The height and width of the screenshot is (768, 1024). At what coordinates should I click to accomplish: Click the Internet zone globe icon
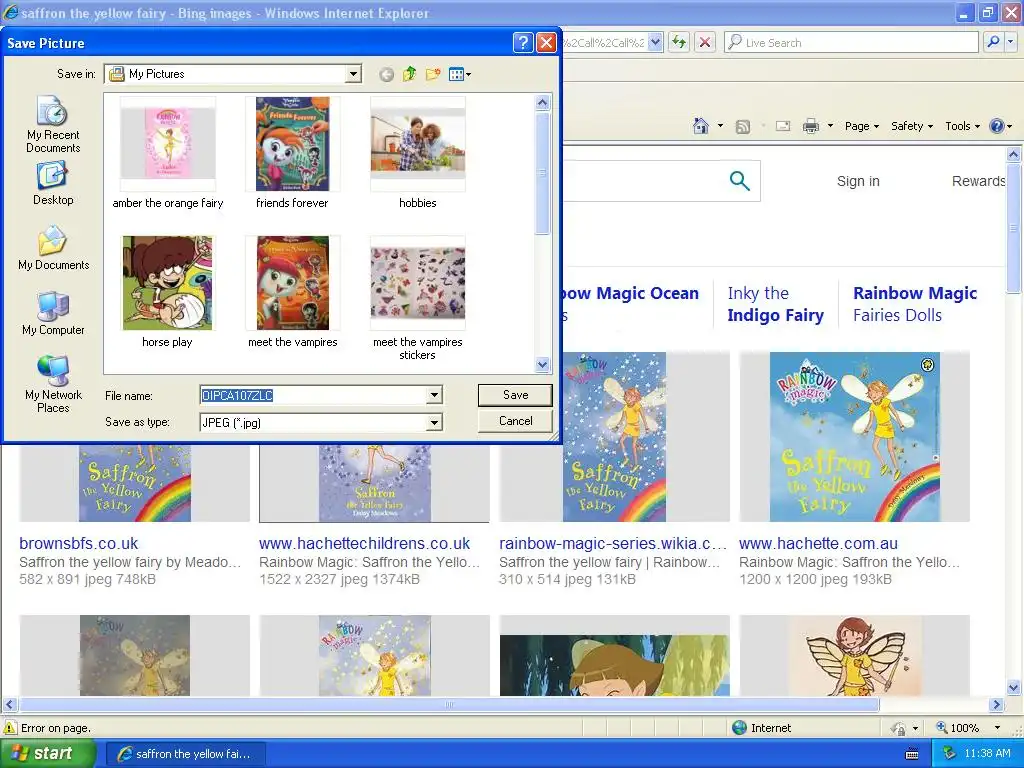click(x=739, y=728)
